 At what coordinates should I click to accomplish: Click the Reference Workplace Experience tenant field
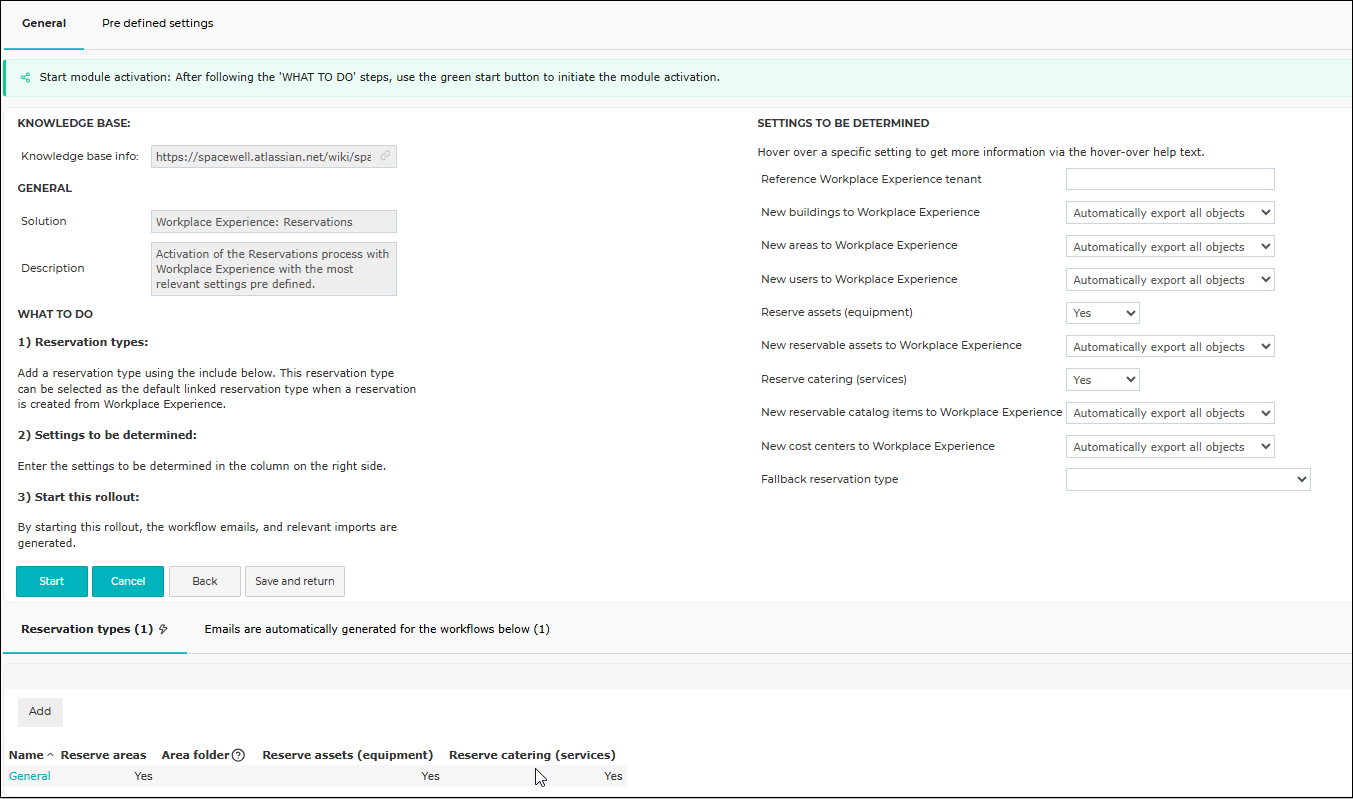tap(1170, 179)
